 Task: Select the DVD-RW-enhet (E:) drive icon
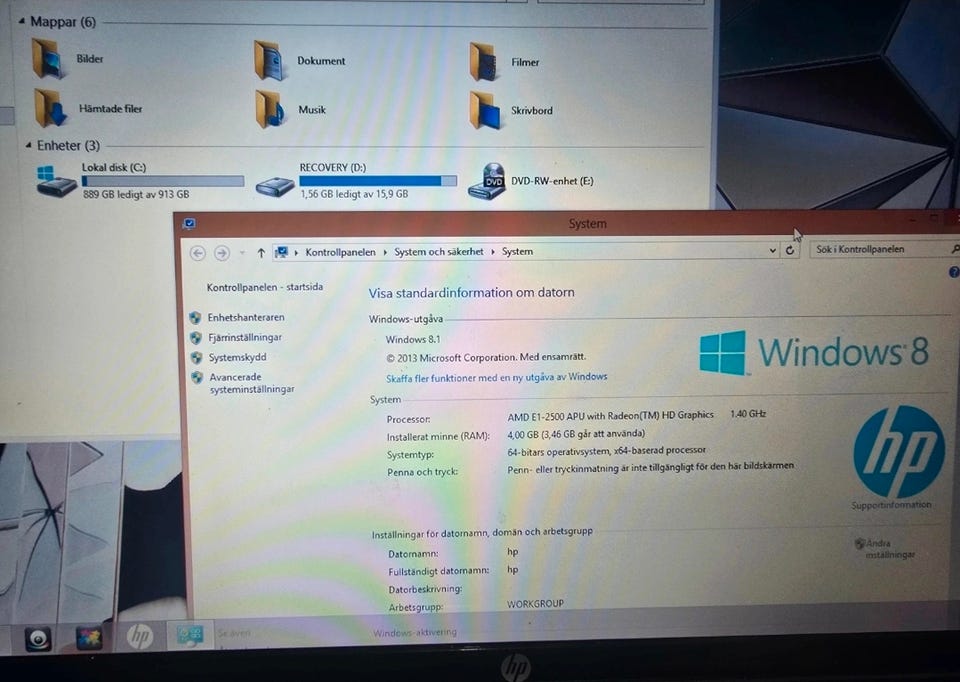click(x=487, y=181)
